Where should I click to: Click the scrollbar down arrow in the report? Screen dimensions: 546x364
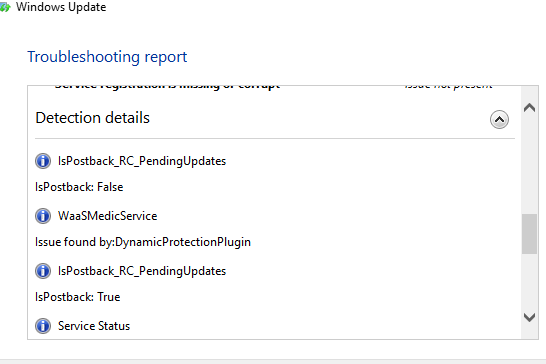pos(529,317)
